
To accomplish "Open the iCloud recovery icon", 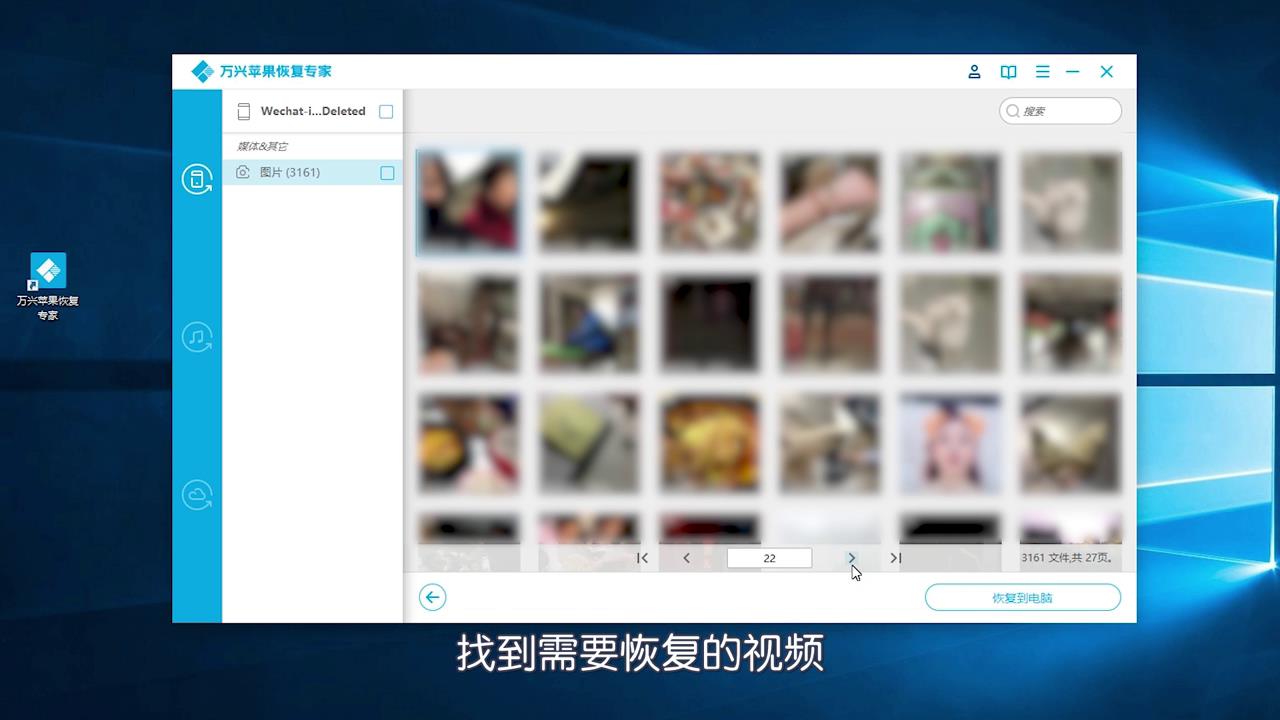I will (197, 493).
